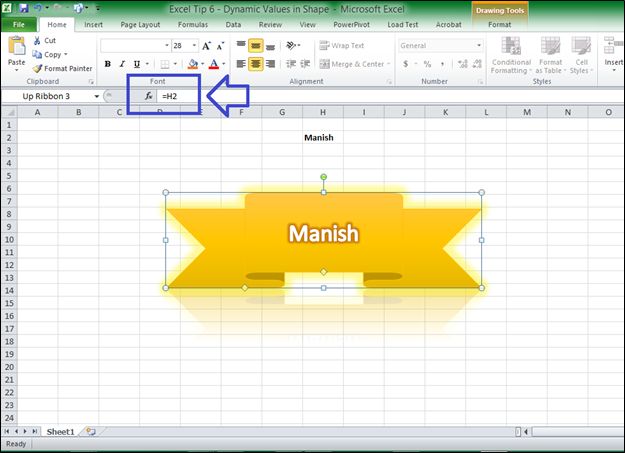Open the Font name dropdown
625x453 pixels.
click(167, 45)
